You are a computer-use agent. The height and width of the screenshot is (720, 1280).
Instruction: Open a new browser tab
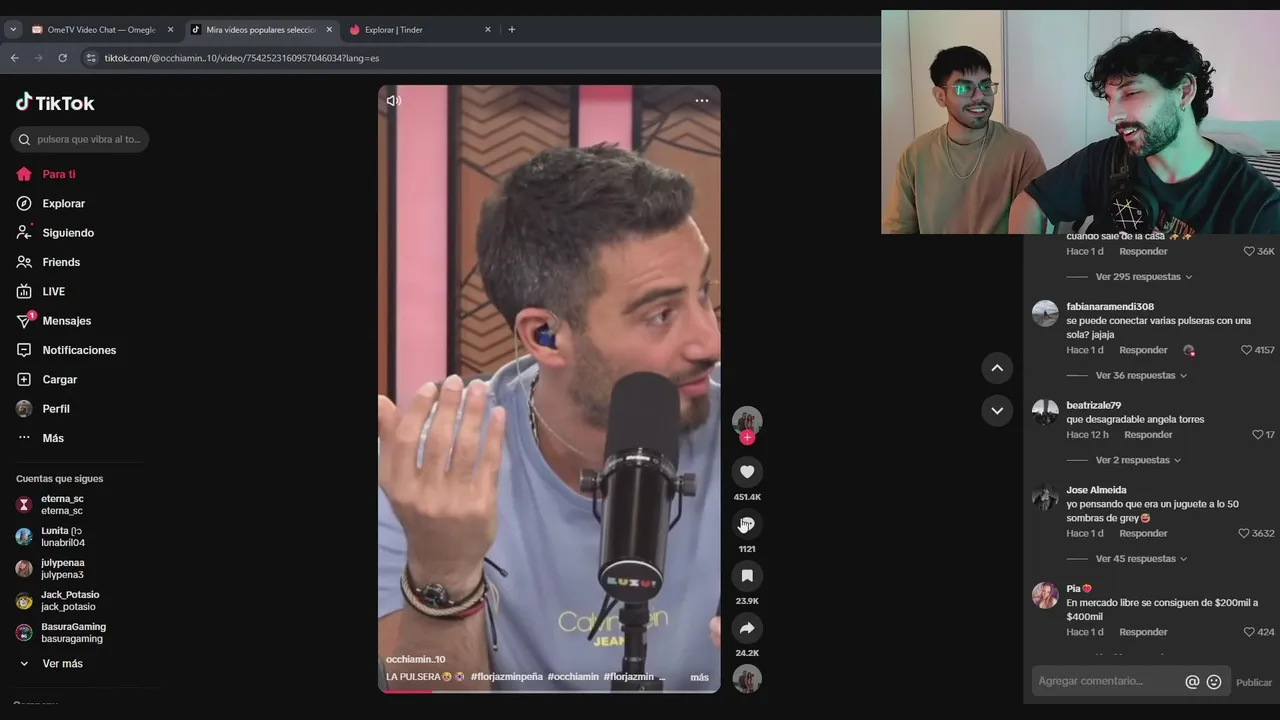pos(512,30)
